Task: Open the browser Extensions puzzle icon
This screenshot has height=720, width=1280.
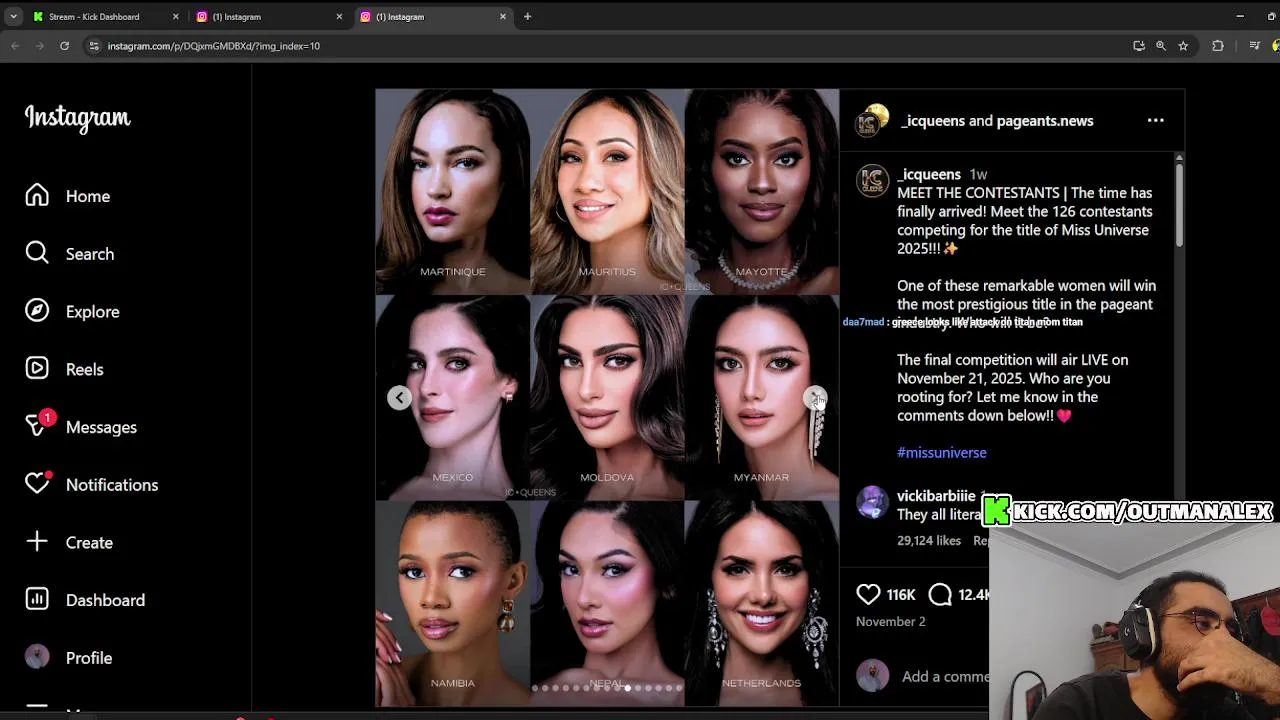Action: (x=1217, y=46)
